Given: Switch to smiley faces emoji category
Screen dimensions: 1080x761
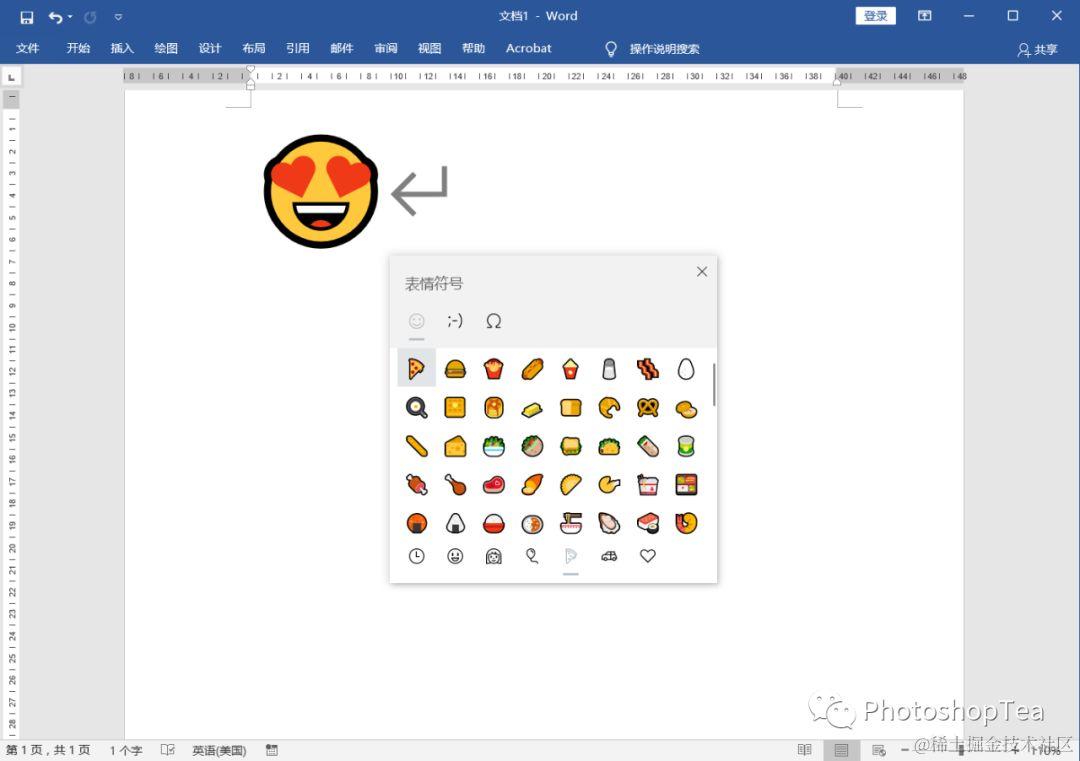Looking at the screenshot, I should pos(455,556).
